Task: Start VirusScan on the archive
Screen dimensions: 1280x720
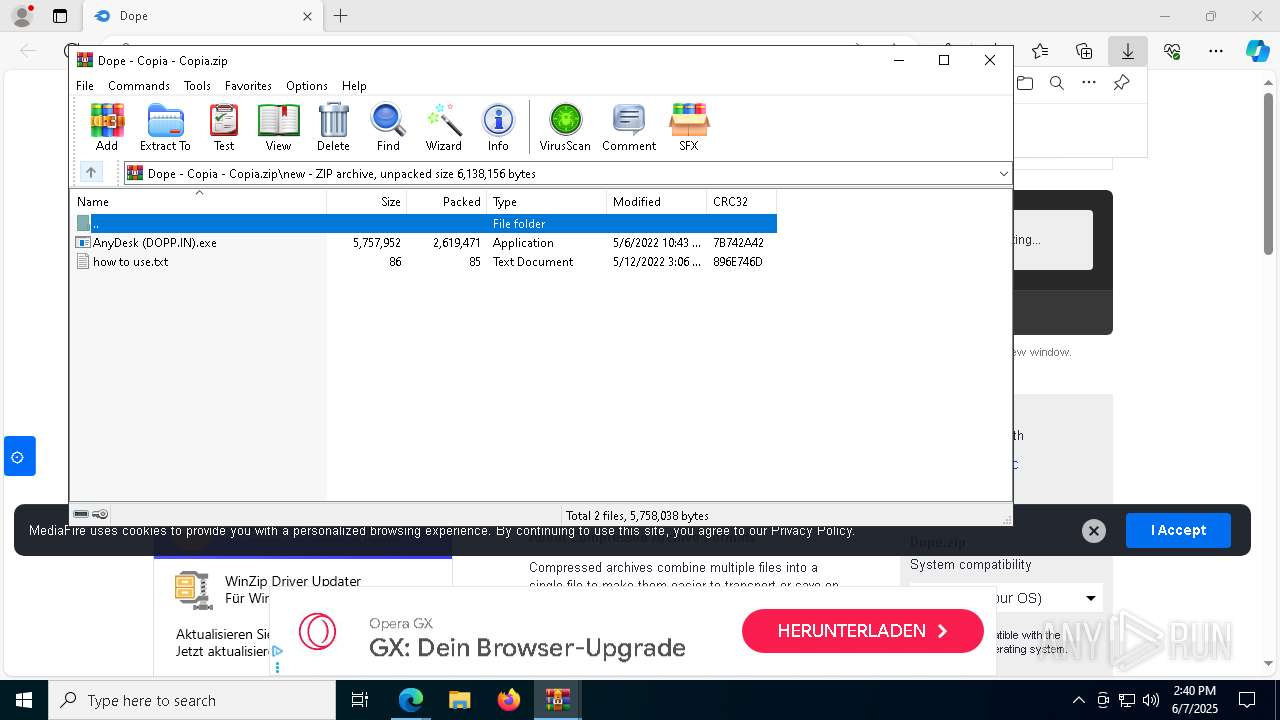Action: tap(565, 127)
